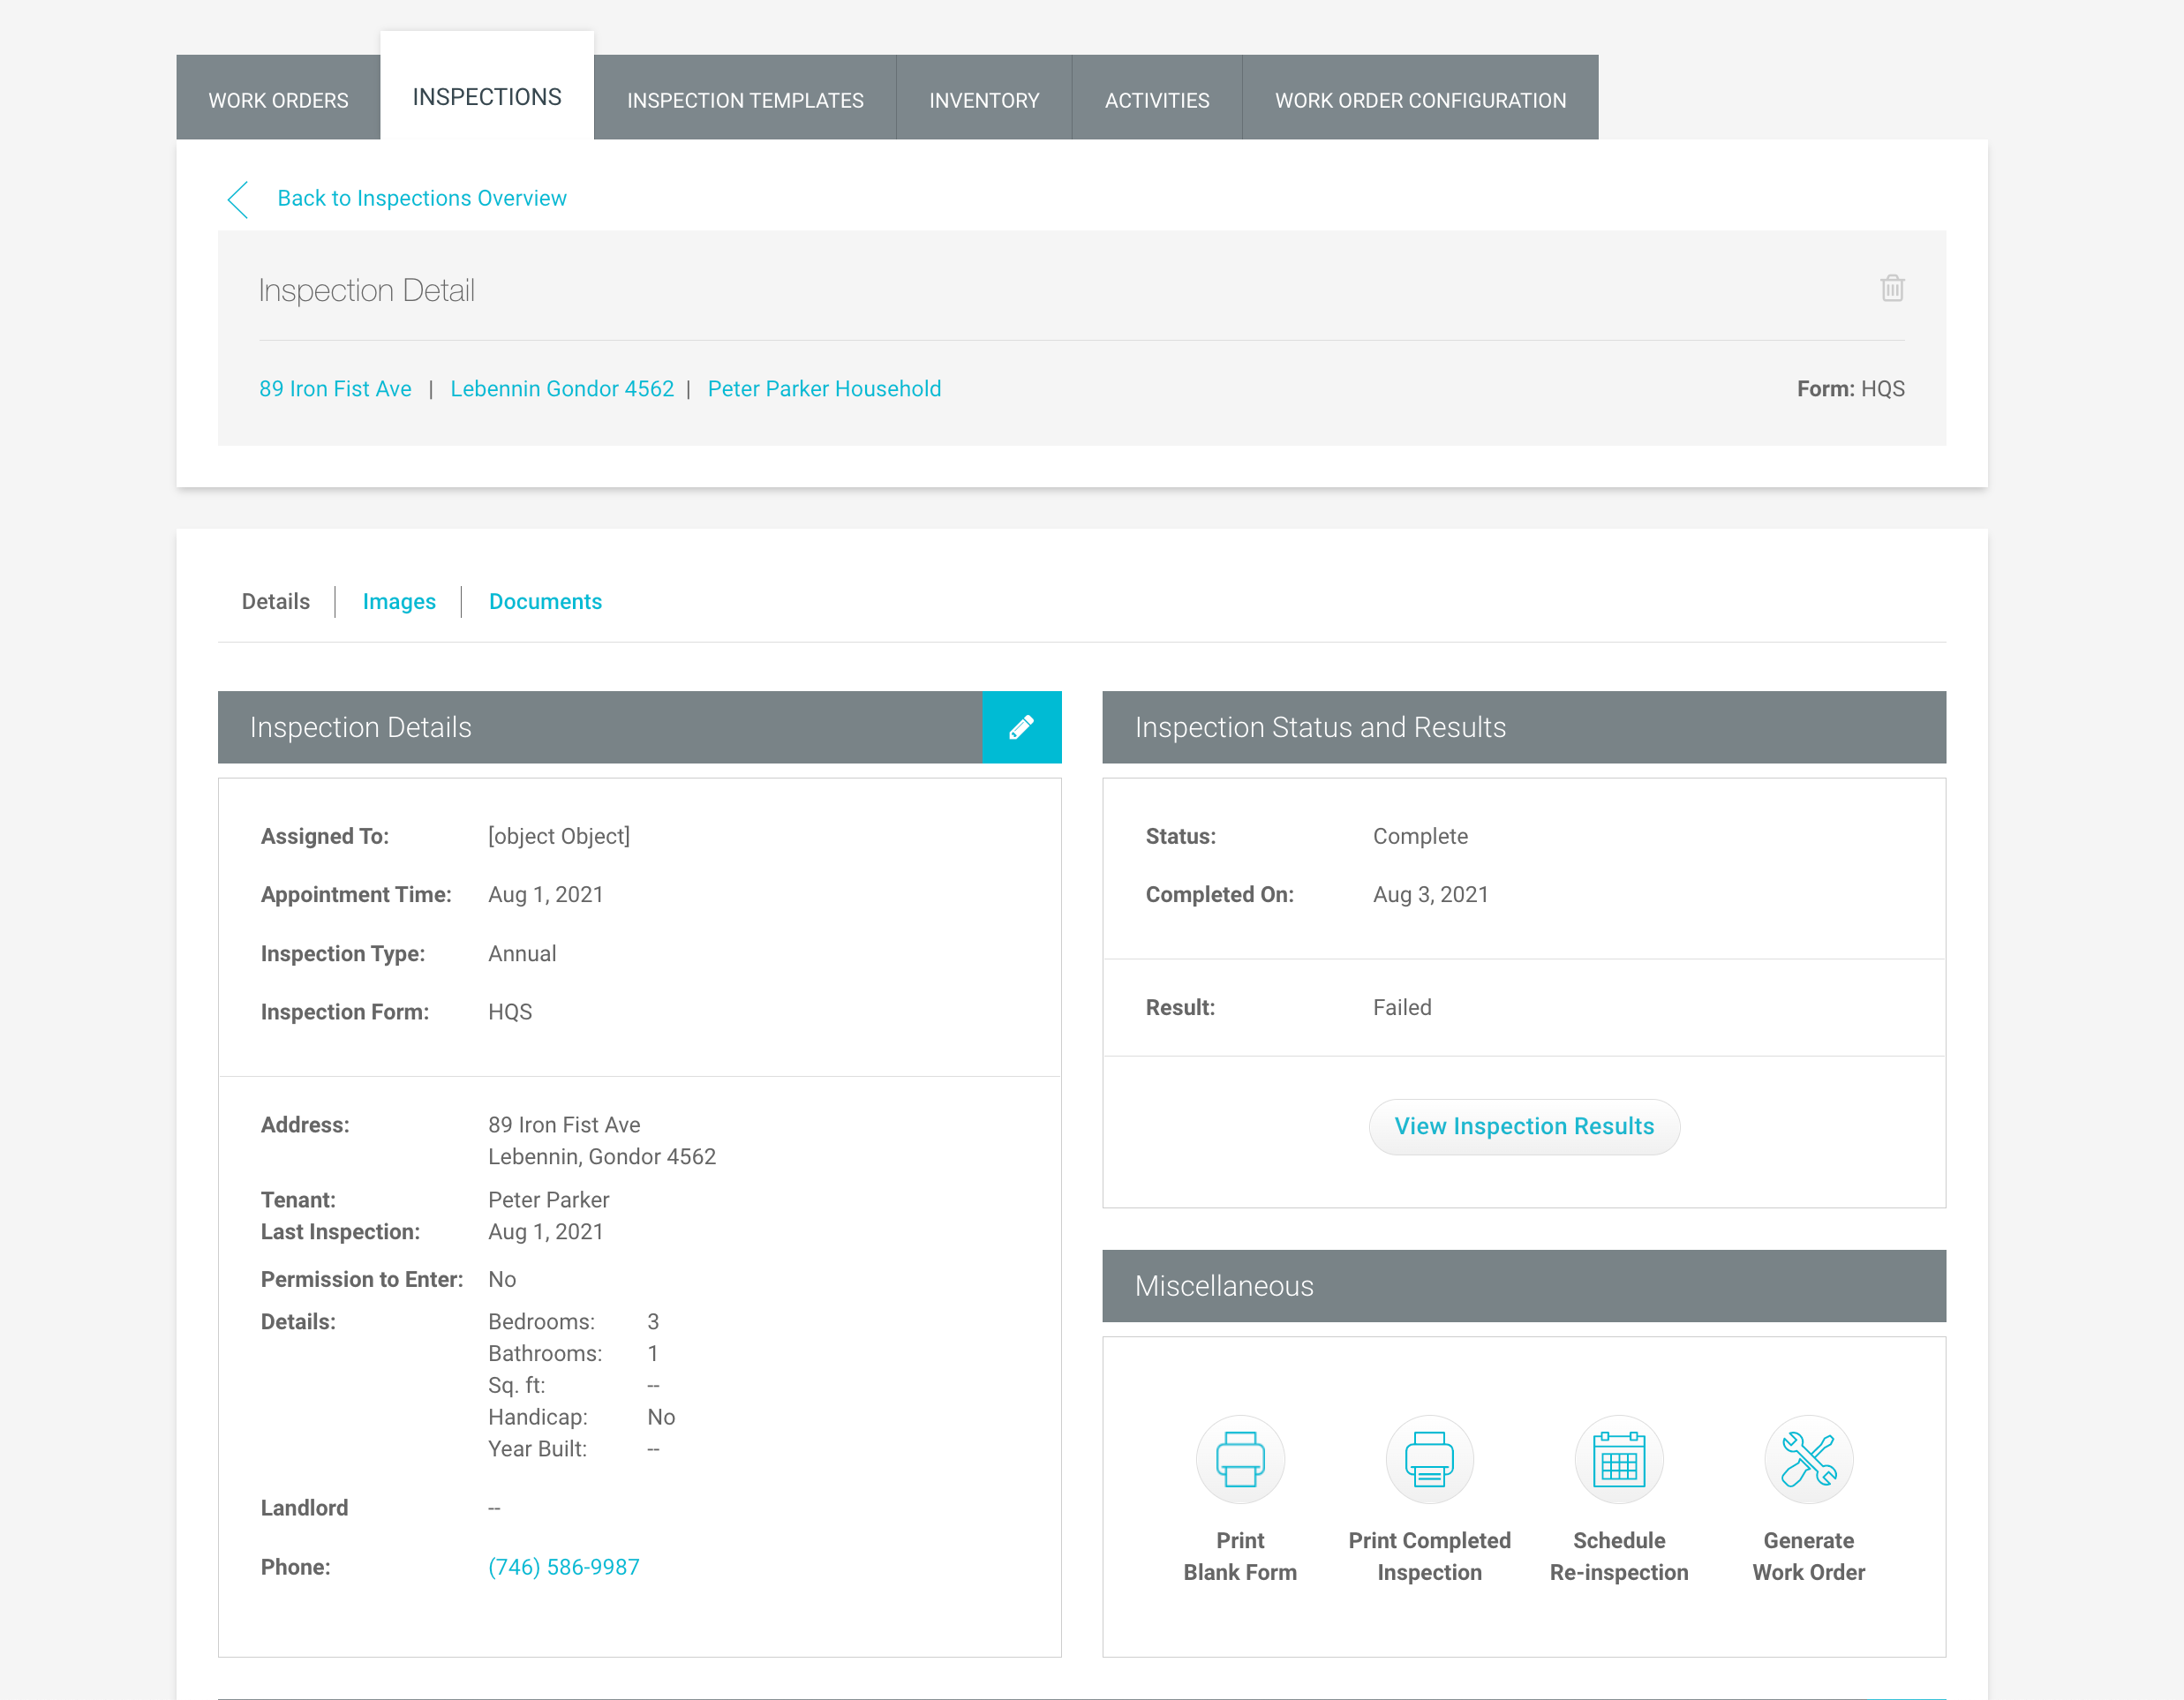
Task: Click the Generate Work Order tools icon
Action: [x=1808, y=1459]
